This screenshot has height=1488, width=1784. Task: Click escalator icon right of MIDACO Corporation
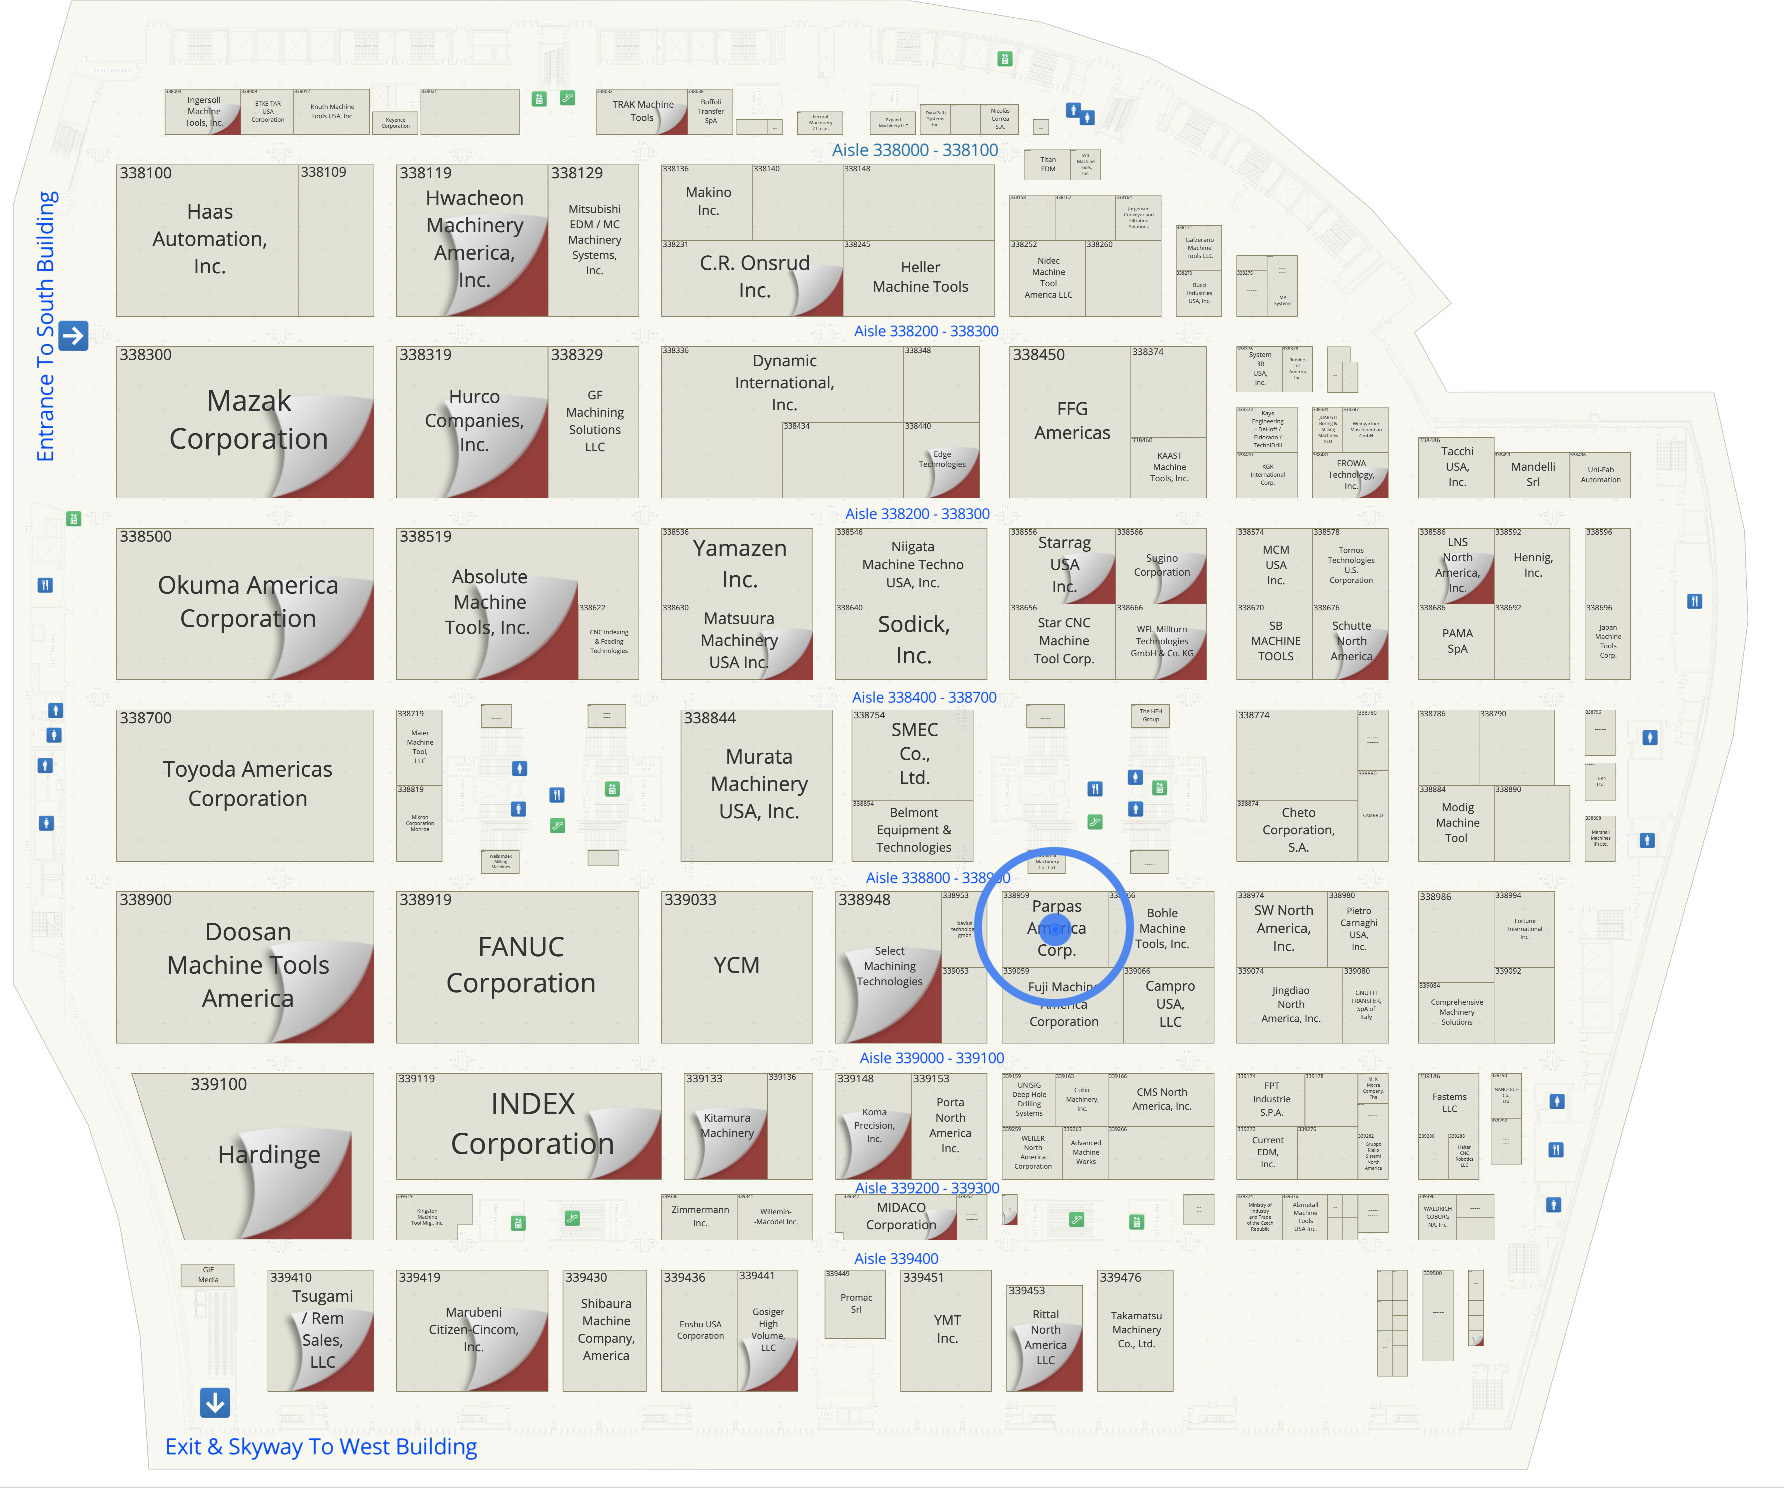(1076, 1219)
